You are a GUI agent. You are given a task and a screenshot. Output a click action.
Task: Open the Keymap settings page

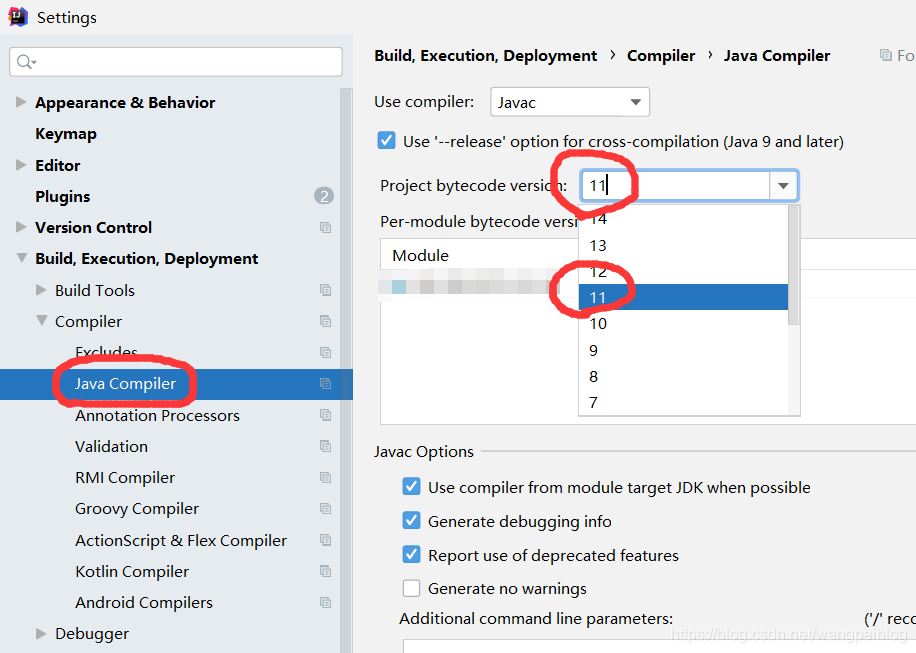(66, 134)
